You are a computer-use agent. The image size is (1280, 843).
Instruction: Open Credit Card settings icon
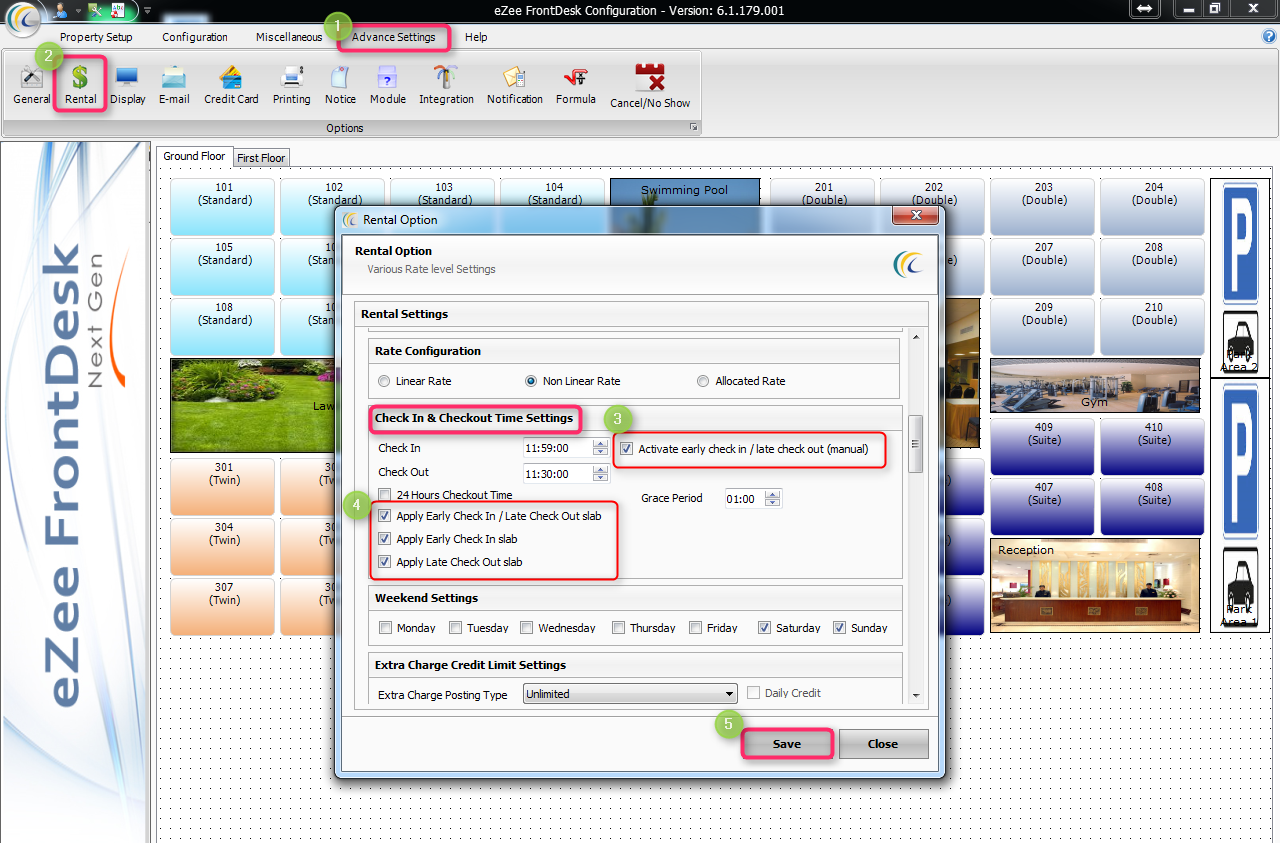pos(231,85)
